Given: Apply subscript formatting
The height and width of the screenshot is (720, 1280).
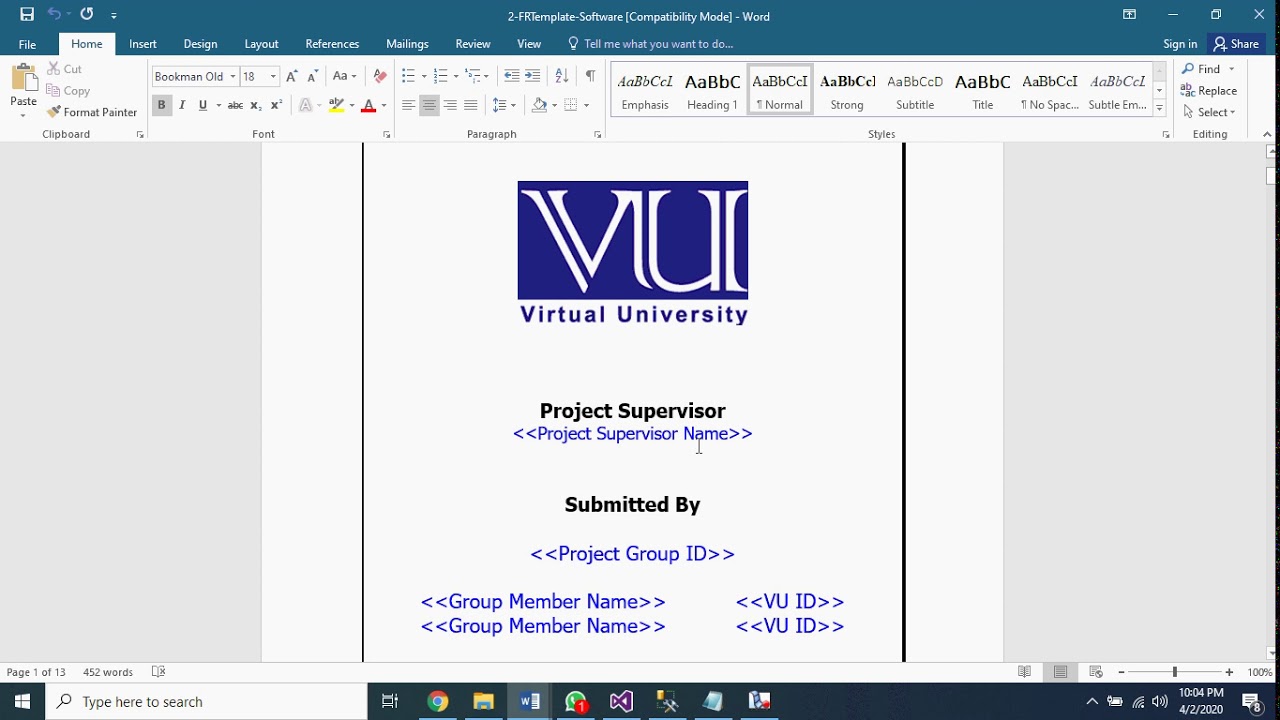Looking at the screenshot, I should pyautogui.click(x=256, y=105).
